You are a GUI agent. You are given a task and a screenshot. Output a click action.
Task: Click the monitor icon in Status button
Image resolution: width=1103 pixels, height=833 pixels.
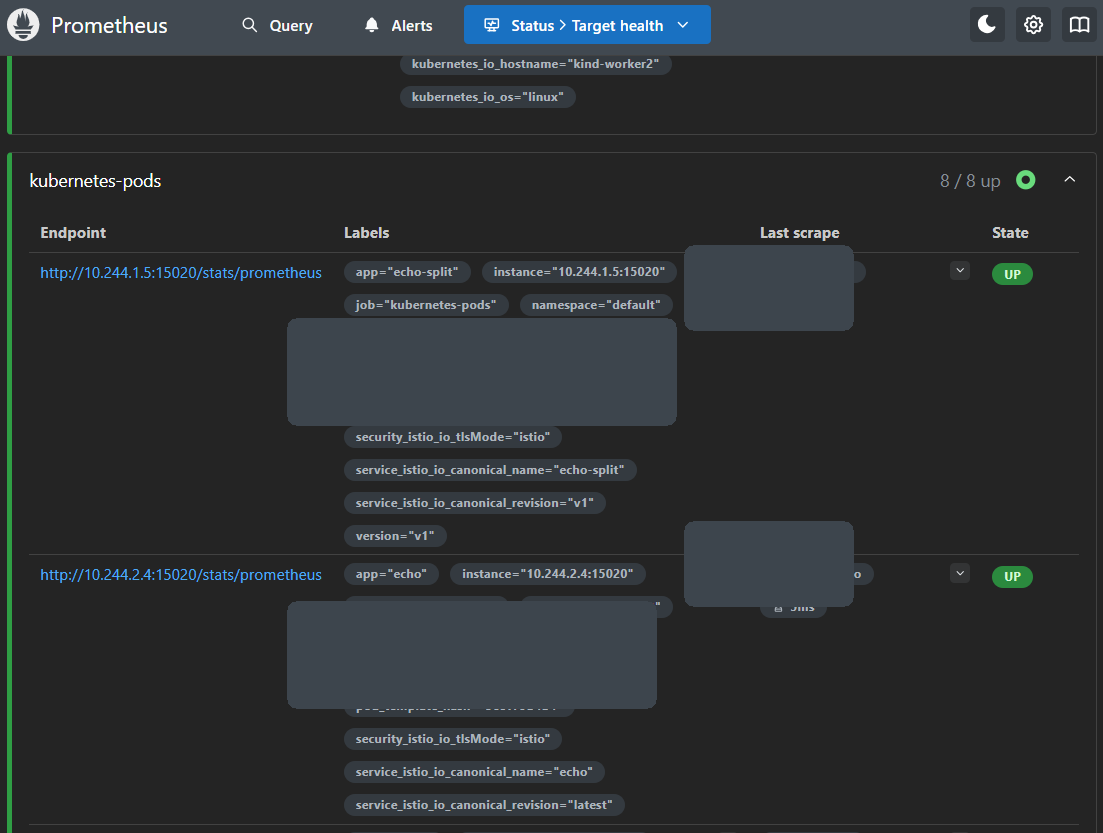tap(492, 25)
